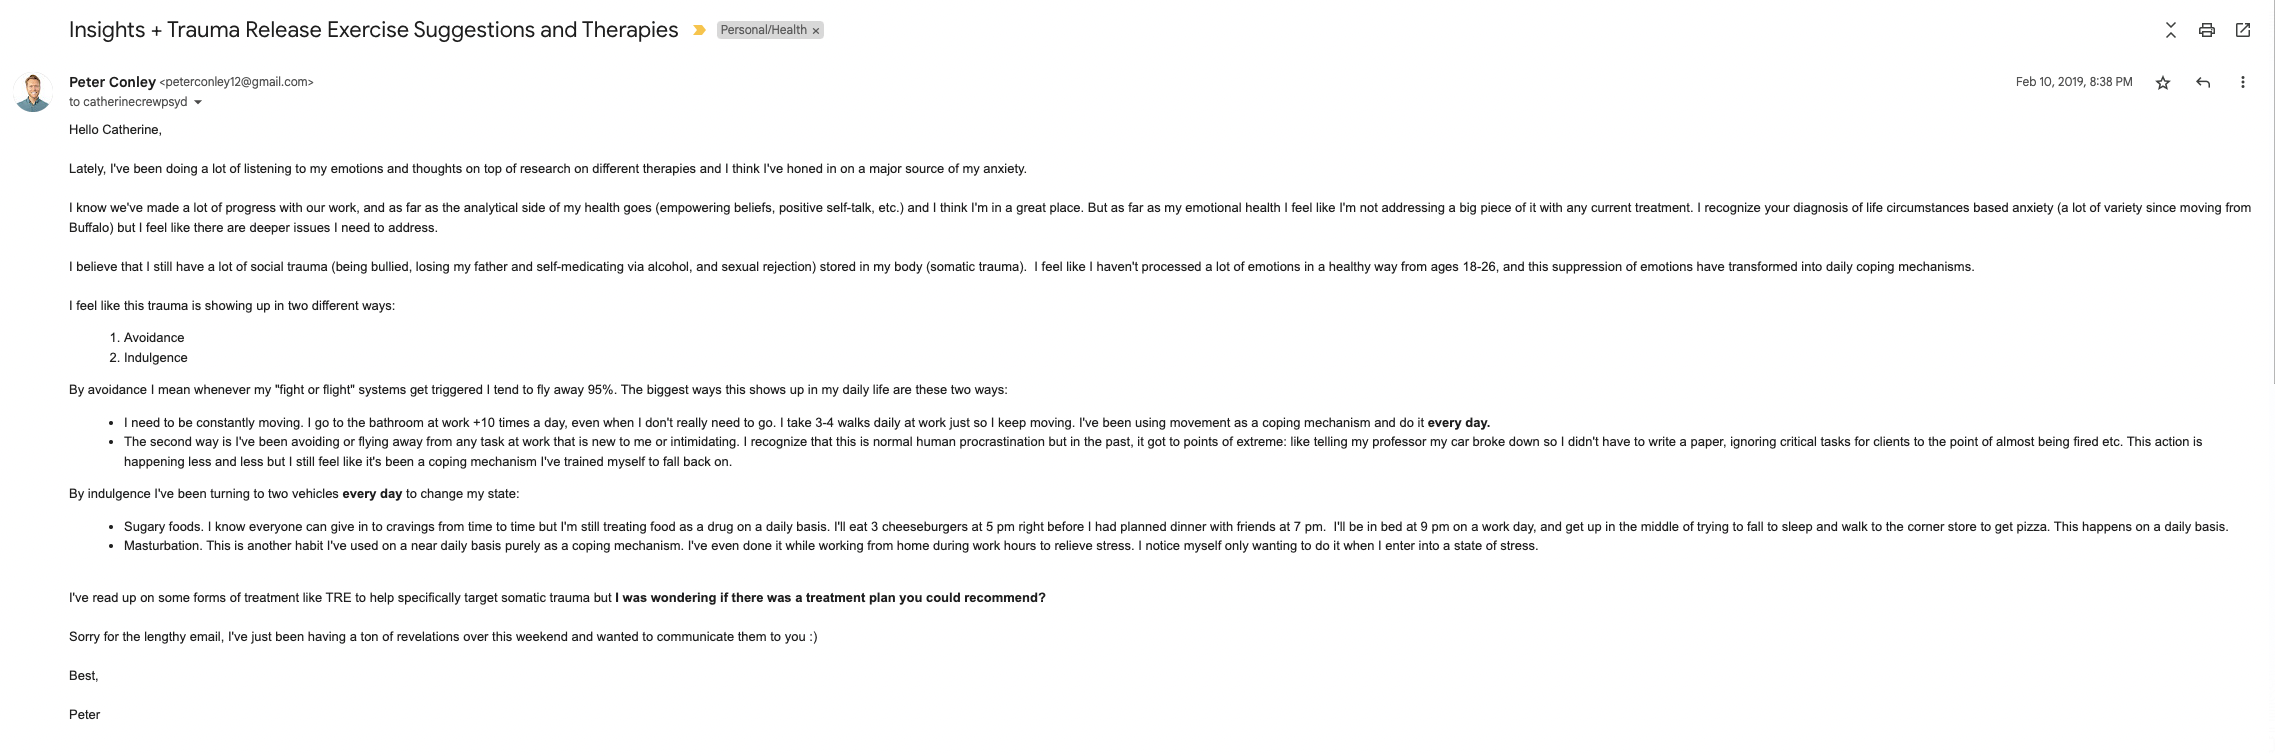Select the Feb 10, 2019 timestamp

click(x=2074, y=82)
